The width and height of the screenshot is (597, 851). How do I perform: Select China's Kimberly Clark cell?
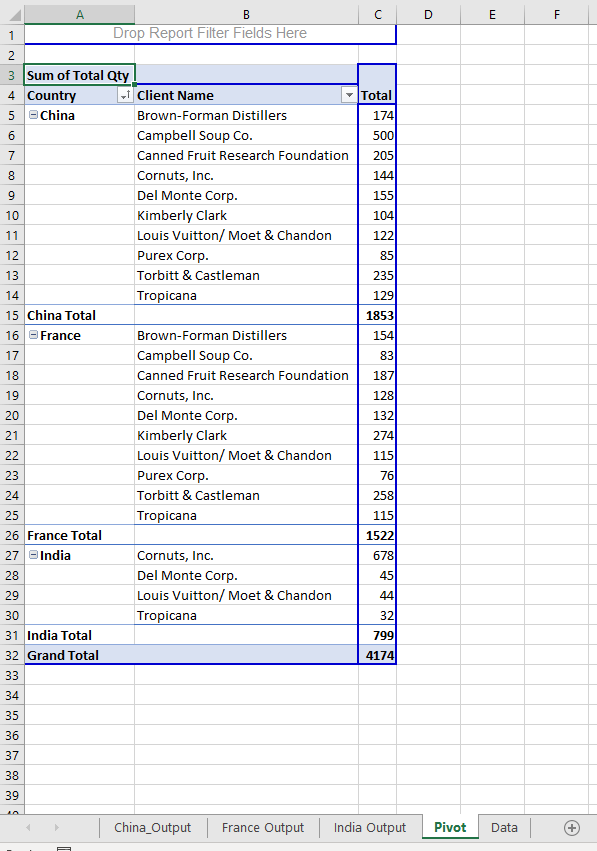pos(246,215)
